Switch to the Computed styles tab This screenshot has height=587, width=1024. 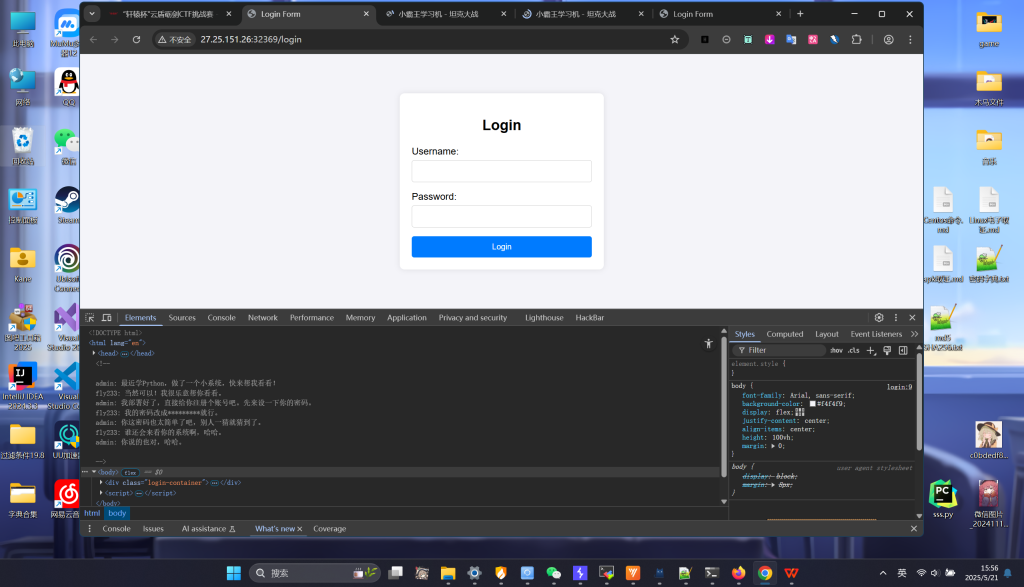click(x=785, y=334)
